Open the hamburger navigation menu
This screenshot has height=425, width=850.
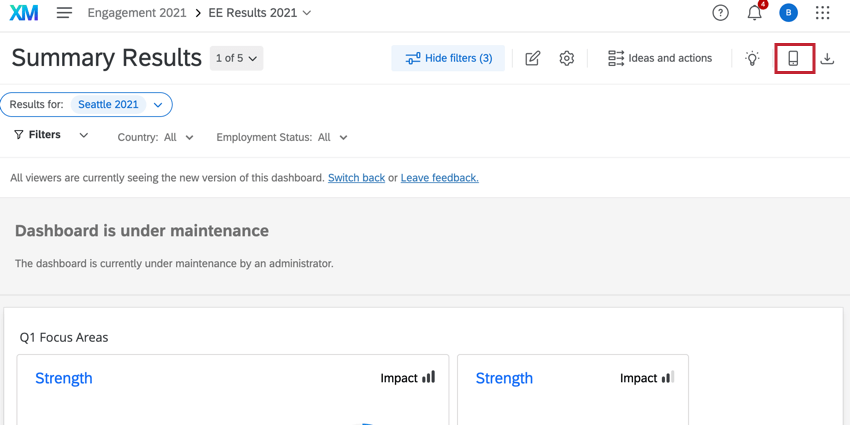click(x=64, y=13)
